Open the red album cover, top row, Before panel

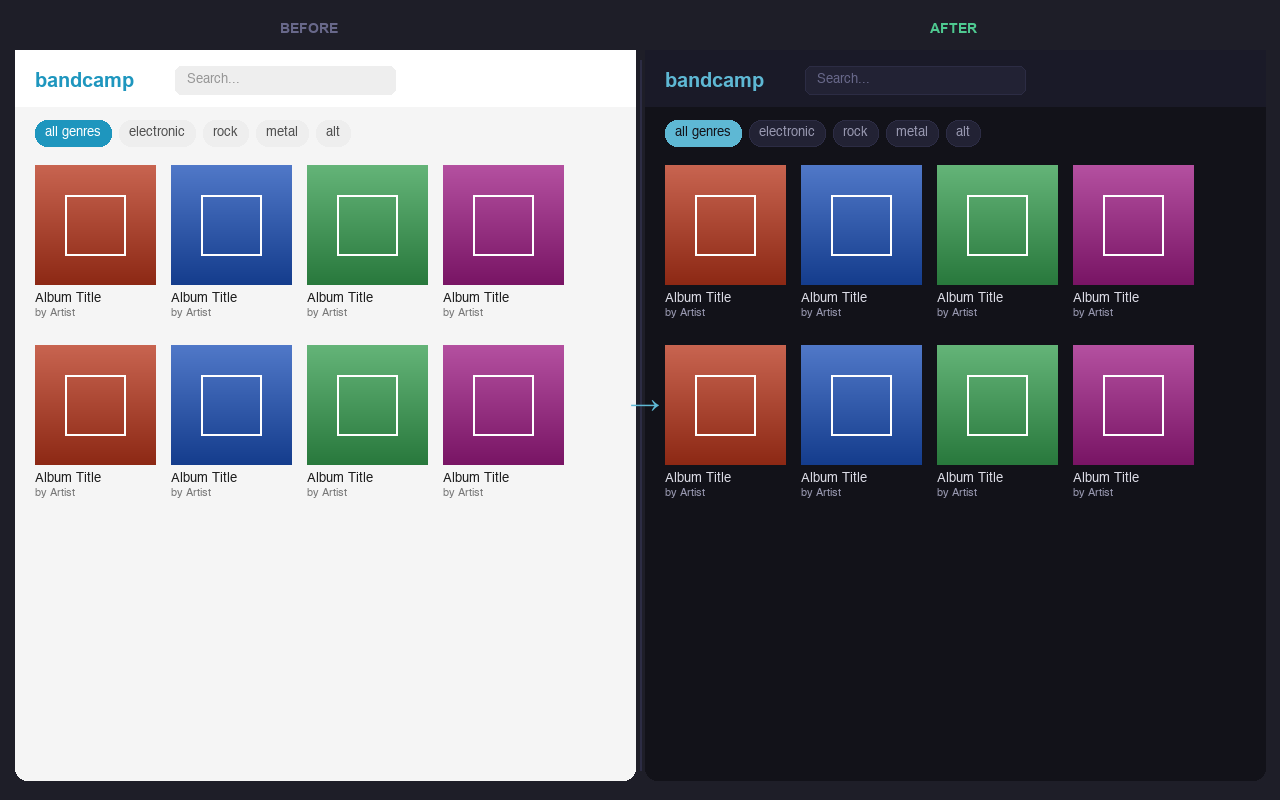coord(95,225)
